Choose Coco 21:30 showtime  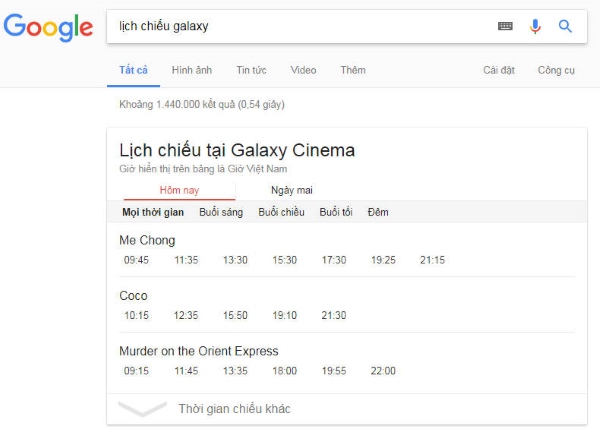tap(333, 315)
